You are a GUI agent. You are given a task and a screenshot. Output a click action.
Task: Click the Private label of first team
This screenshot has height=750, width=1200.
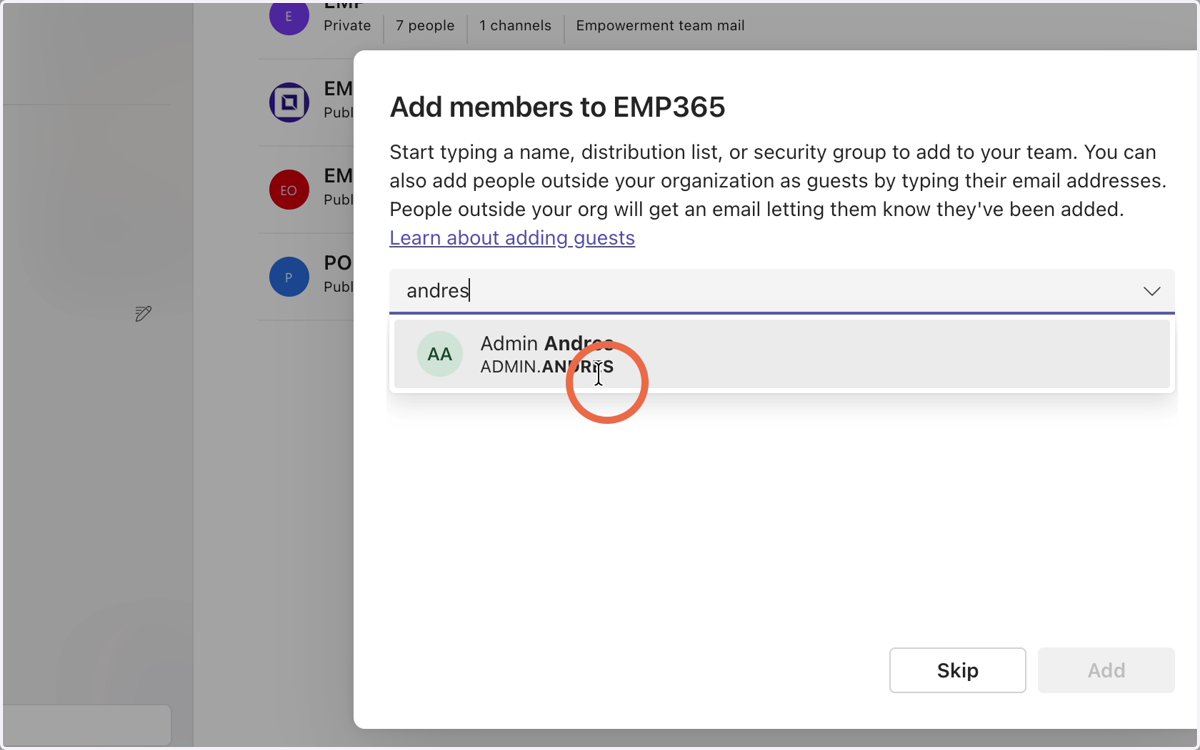pos(347,26)
